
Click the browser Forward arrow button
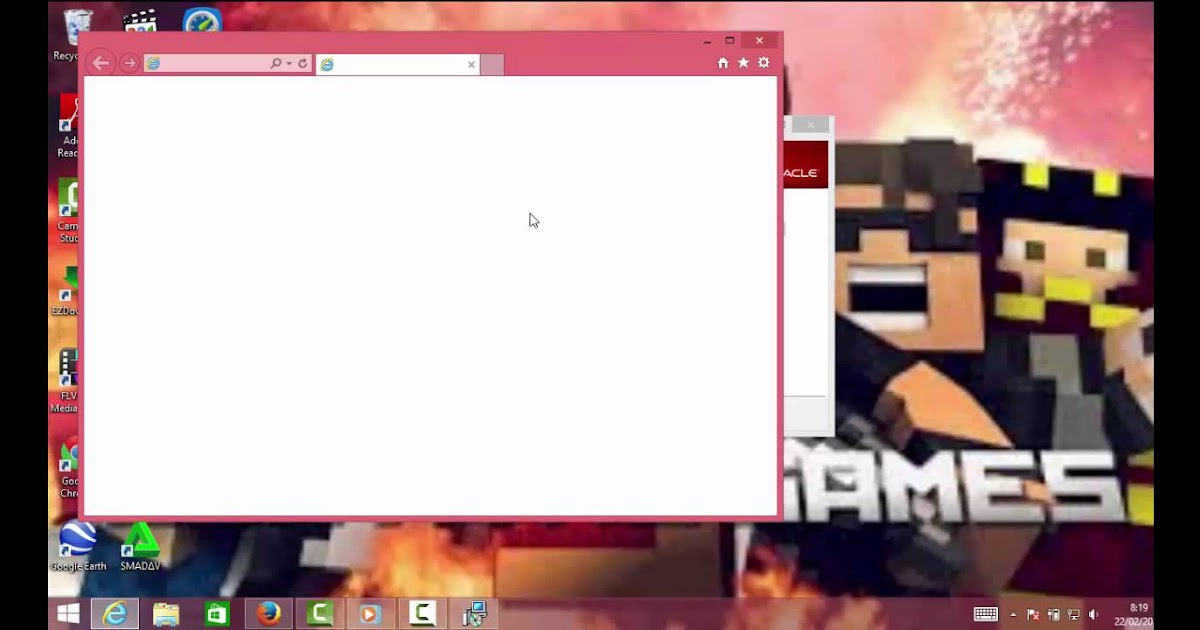click(x=129, y=63)
